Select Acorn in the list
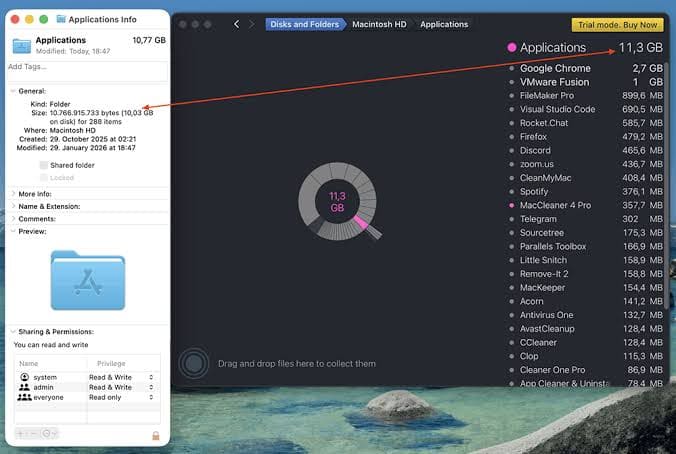This screenshot has height=454, width=676. (x=586, y=301)
